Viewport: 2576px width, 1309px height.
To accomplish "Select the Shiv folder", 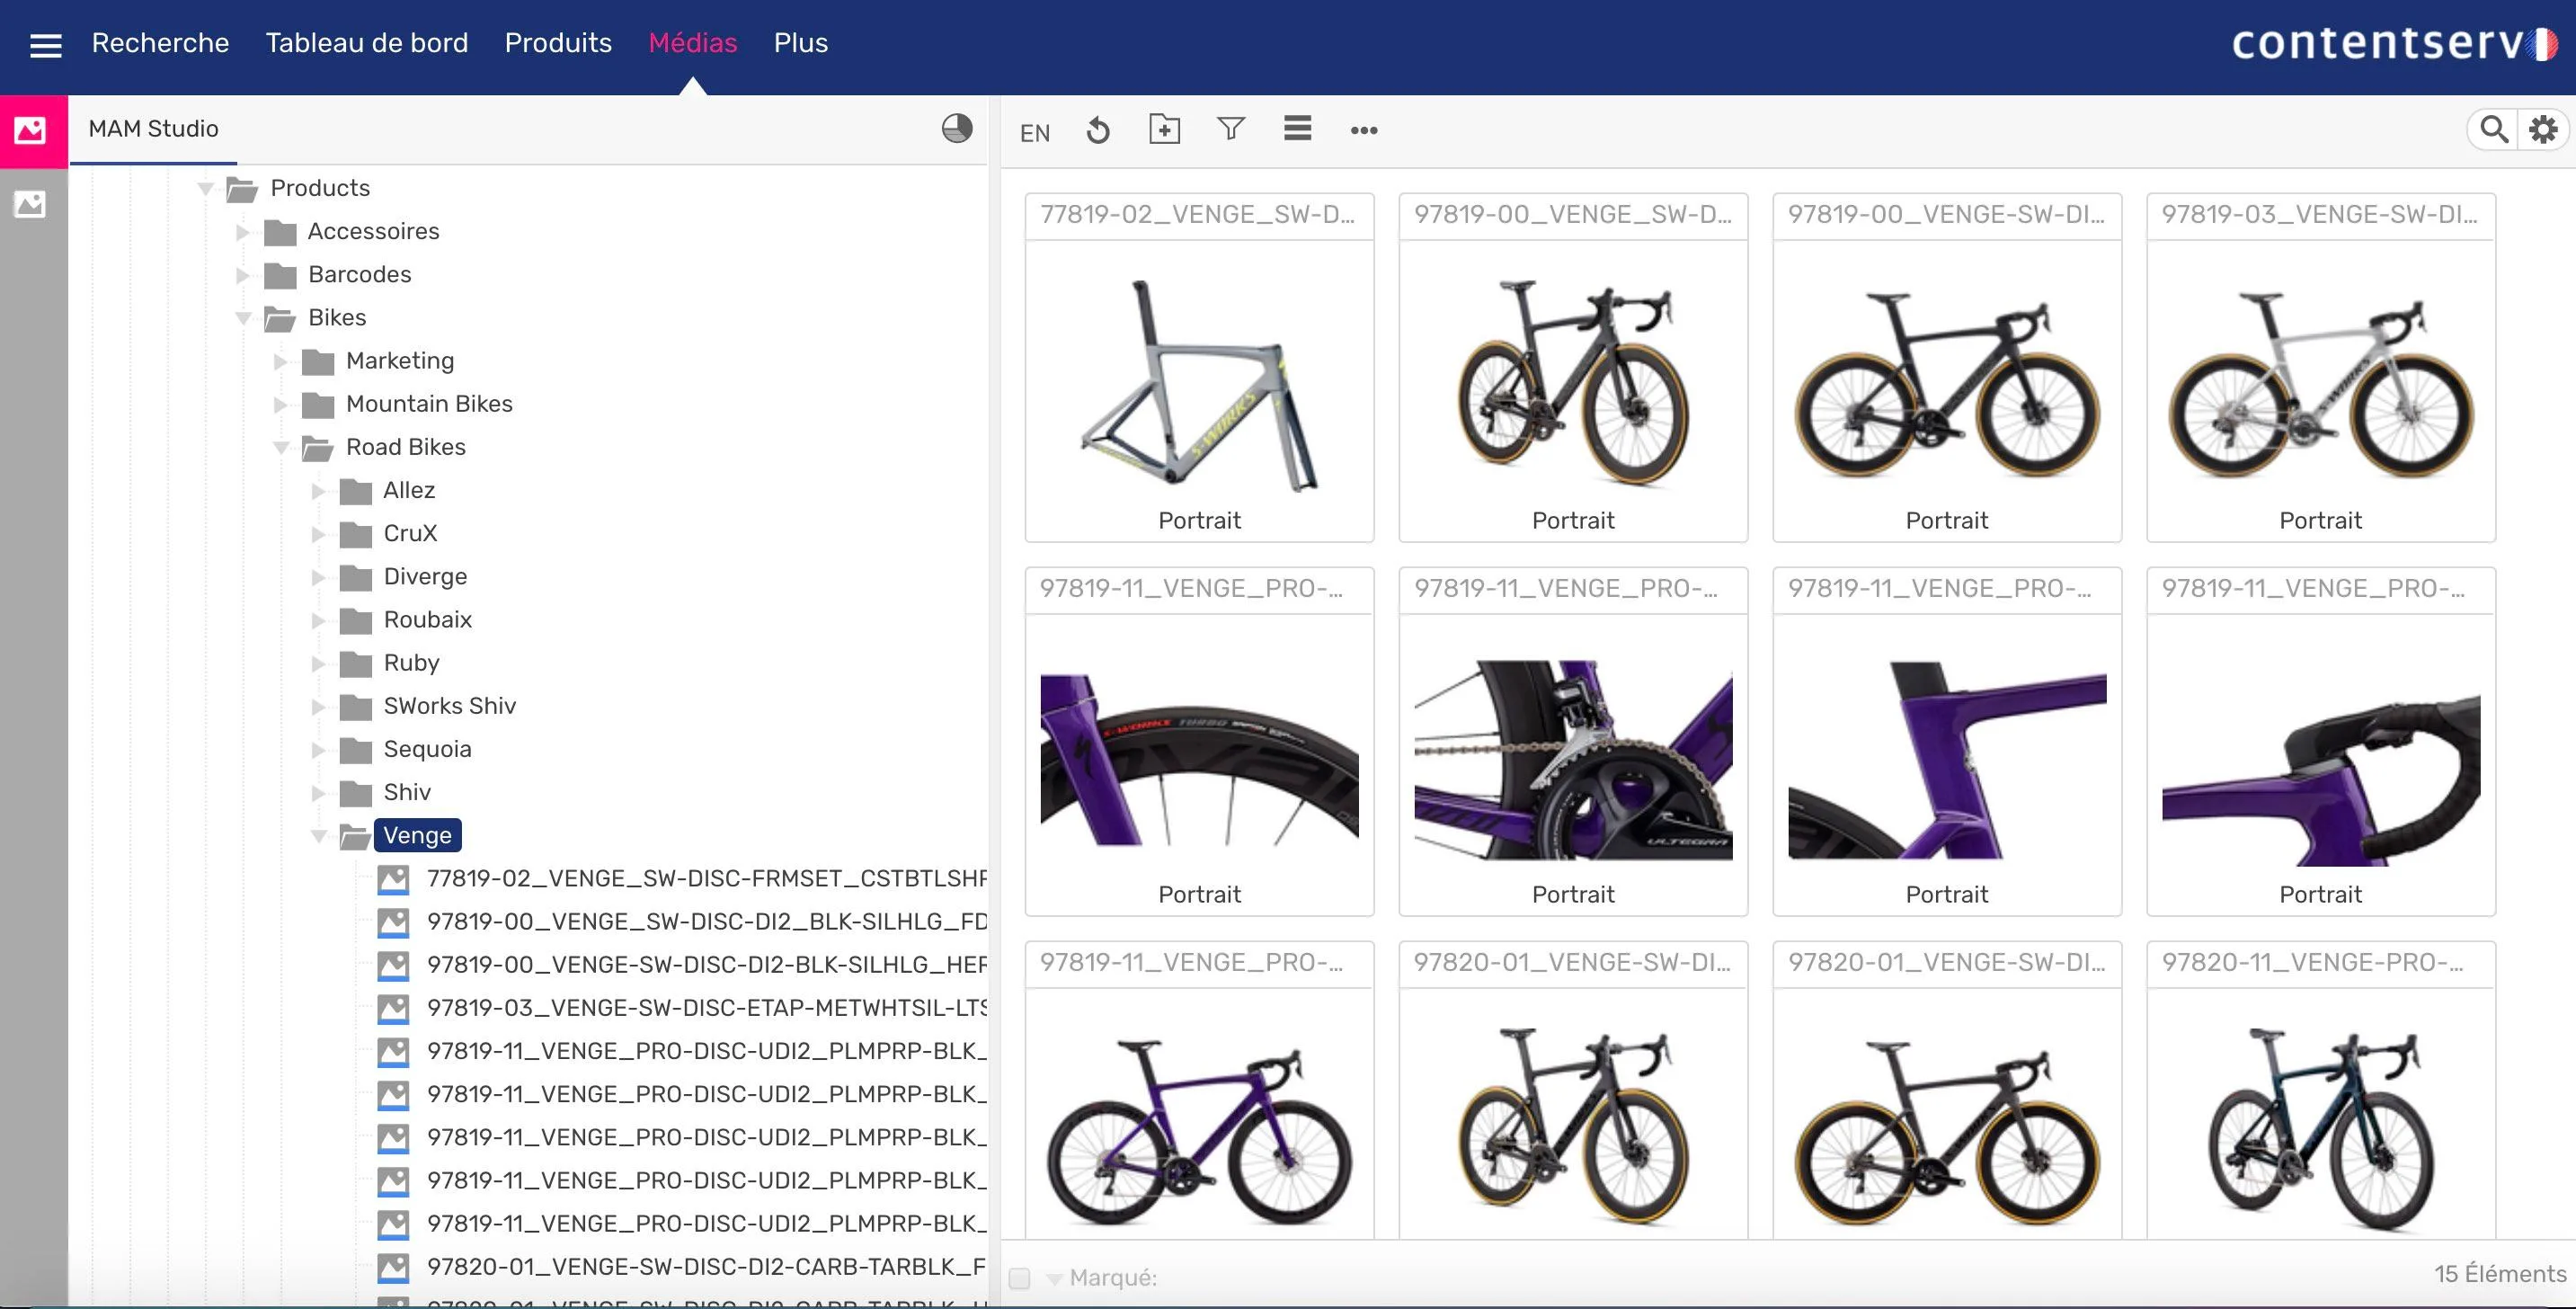I will [406, 793].
